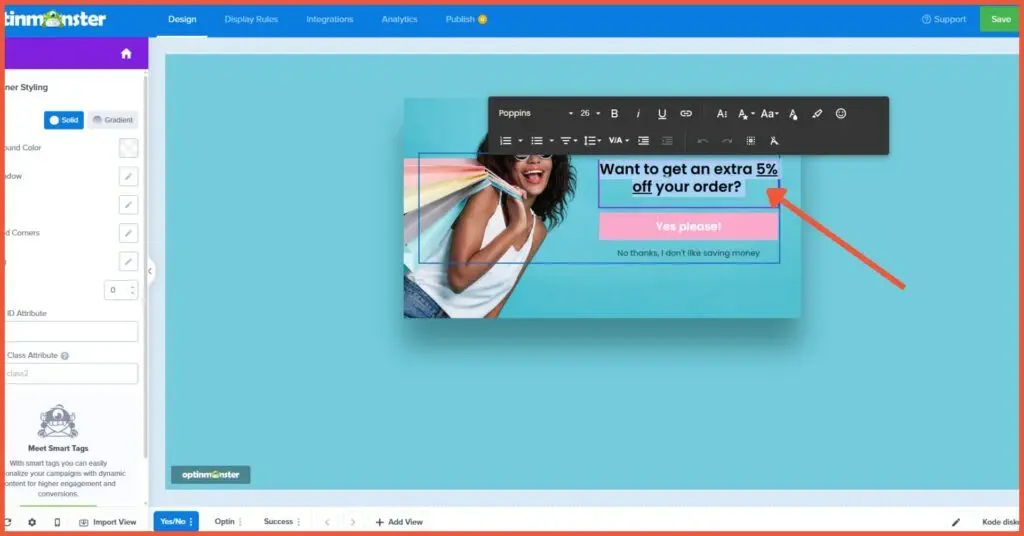Screen dimensions: 1024x536
Task: Toggle bold formatting in text toolbar
Action: pos(614,114)
